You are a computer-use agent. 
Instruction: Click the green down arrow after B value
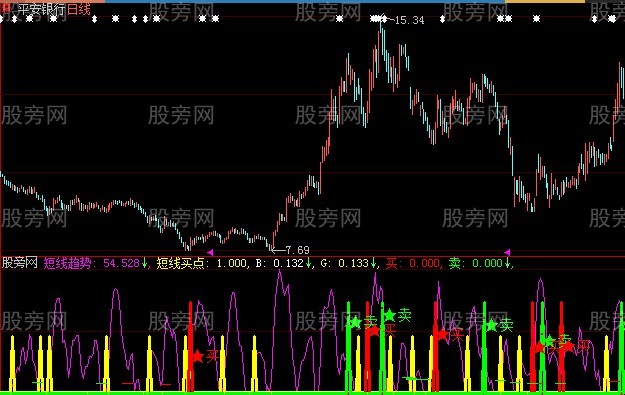308,263
